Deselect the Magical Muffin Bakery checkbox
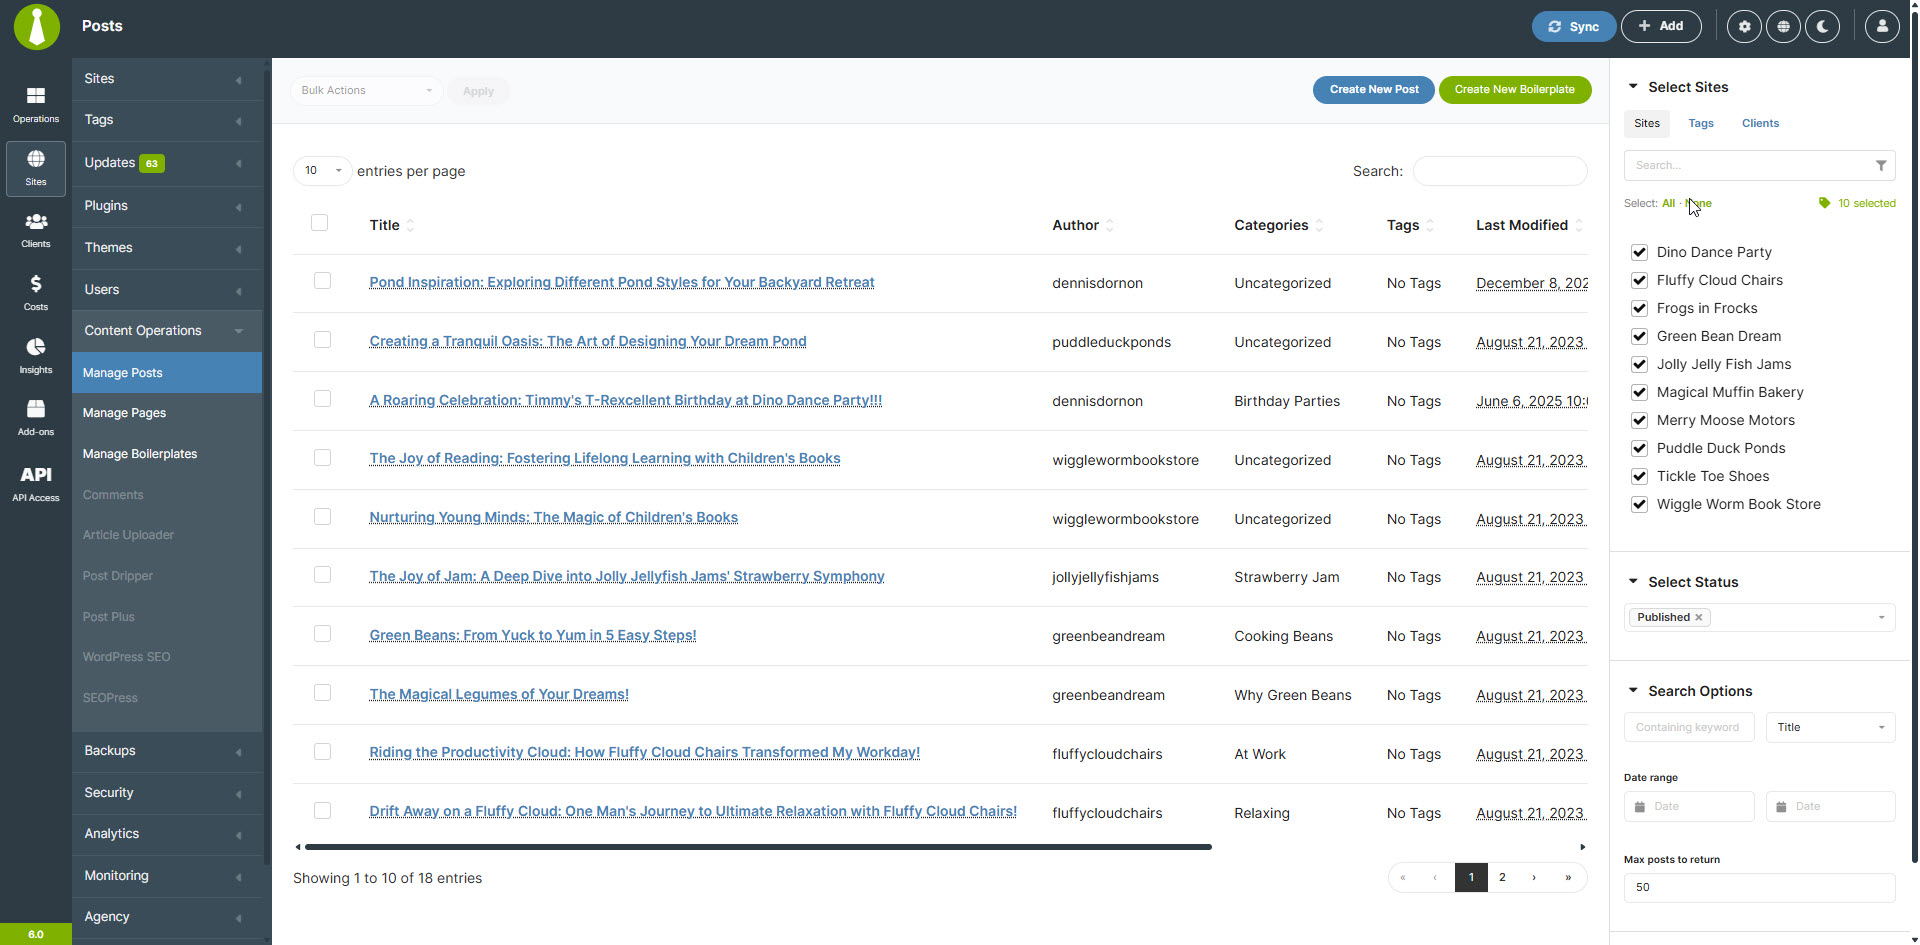Image resolution: width=1920 pixels, height=945 pixels. pos(1639,392)
